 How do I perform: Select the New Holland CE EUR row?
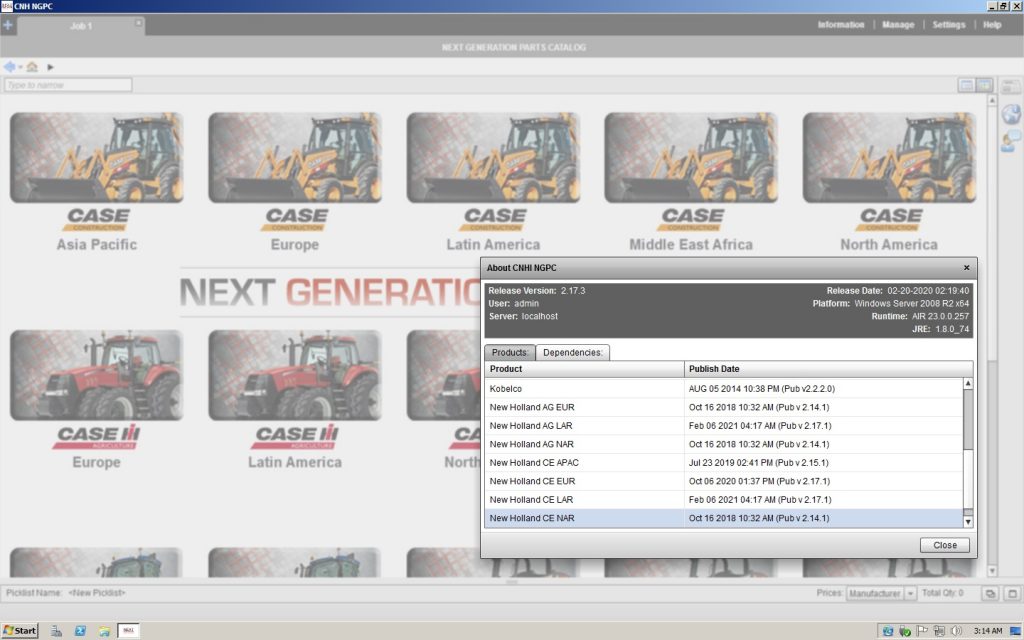[x=724, y=481]
